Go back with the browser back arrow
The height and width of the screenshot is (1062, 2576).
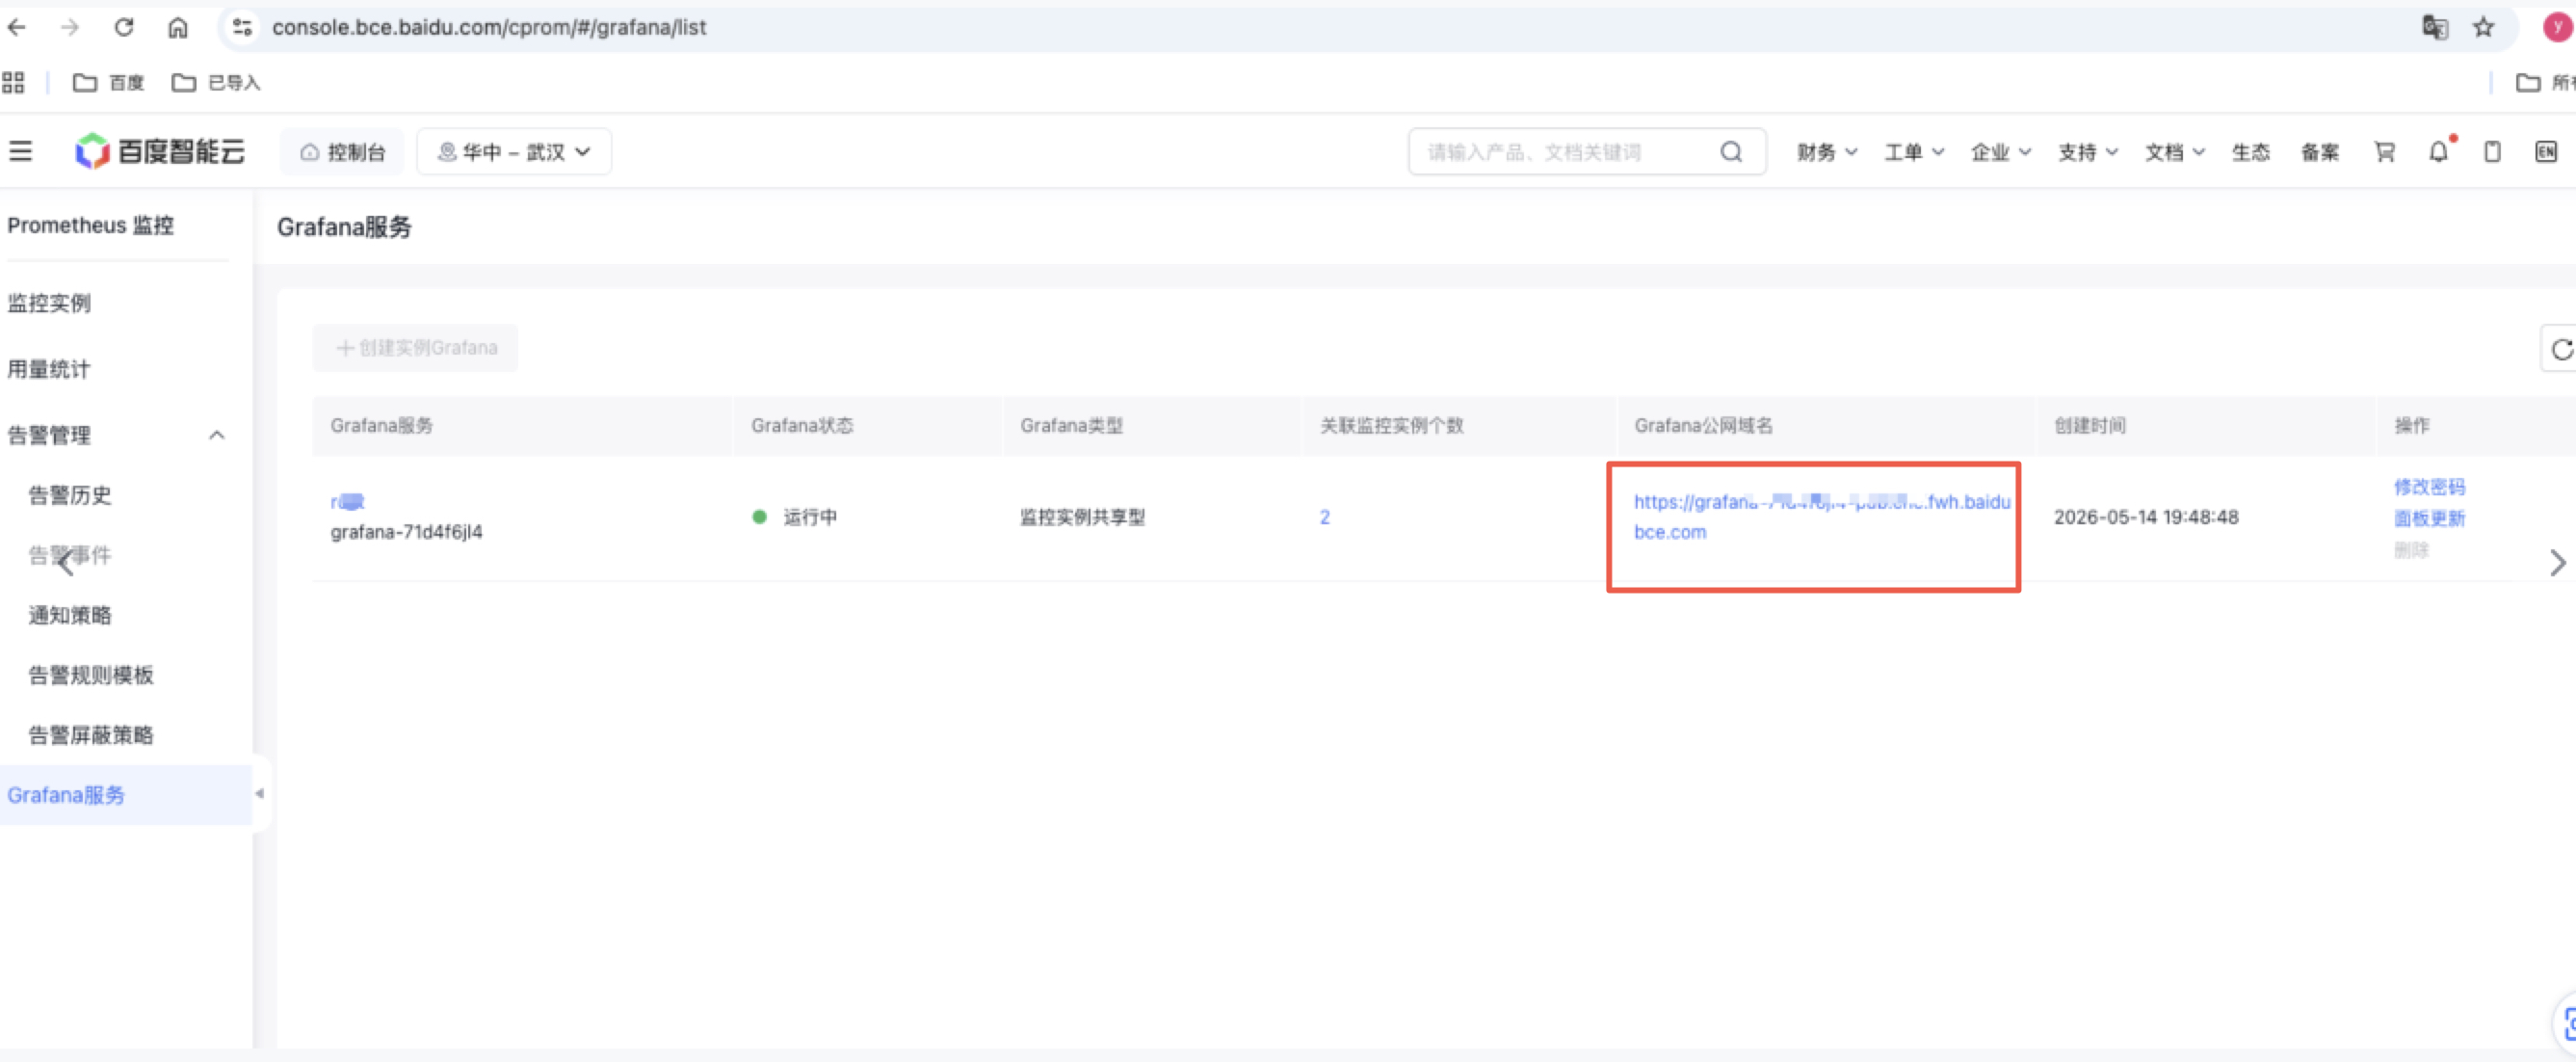point(17,27)
